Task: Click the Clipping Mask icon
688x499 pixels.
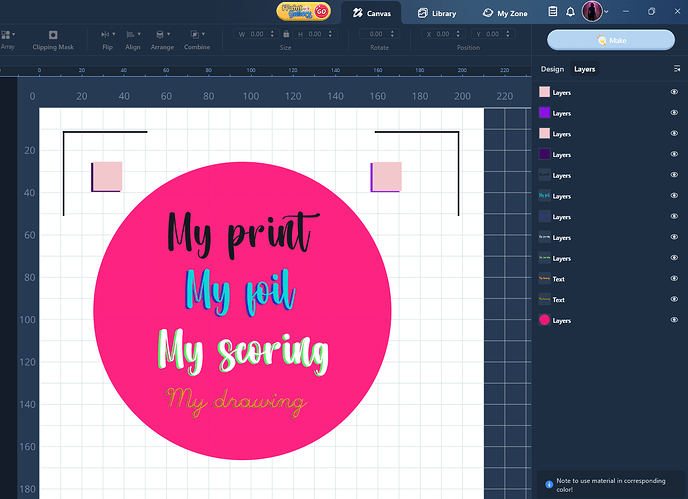Action: (x=52, y=34)
